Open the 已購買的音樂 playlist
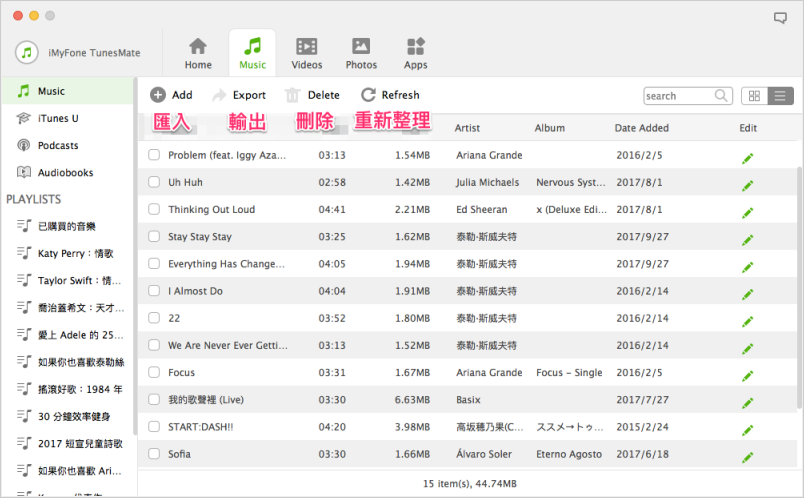The width and height of the screenshot is (804, 498). [67, 226]
